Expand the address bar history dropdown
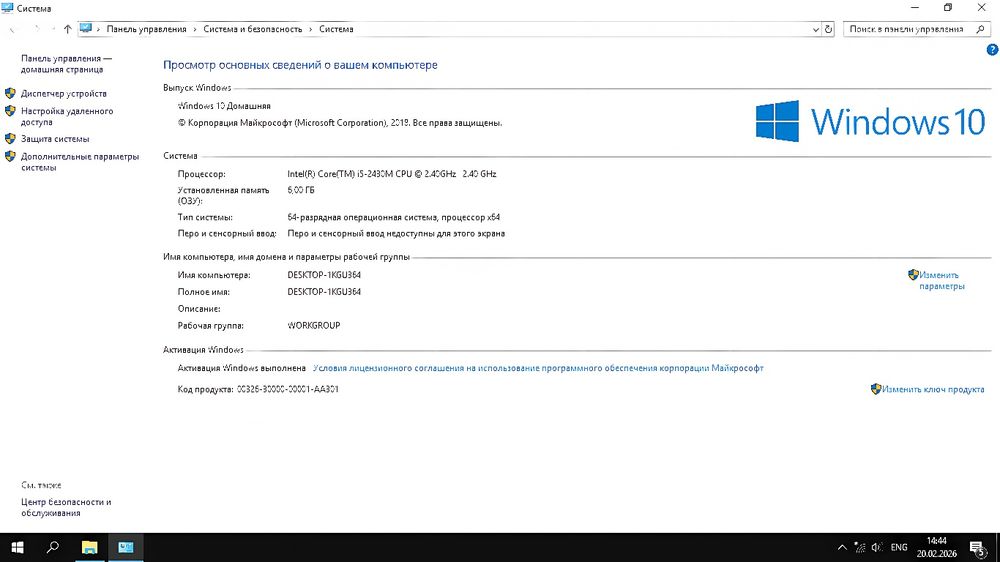This screenshot has width=1000, height=562. (816, 29)
